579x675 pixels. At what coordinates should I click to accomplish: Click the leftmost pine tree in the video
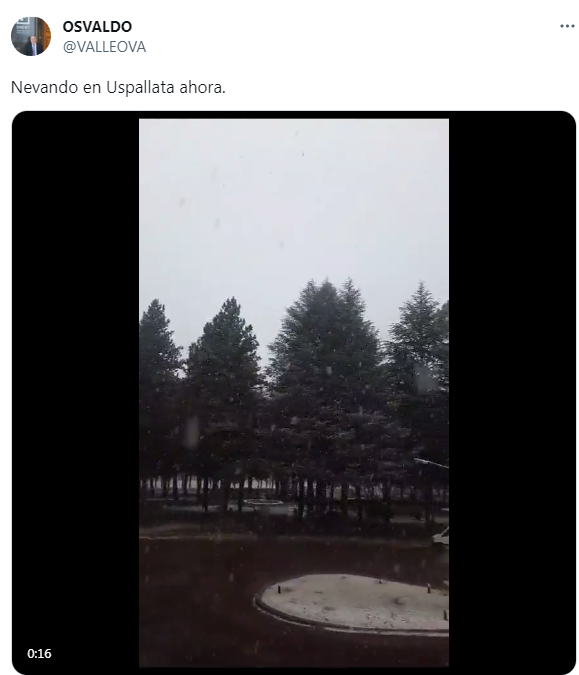[157, 387]
